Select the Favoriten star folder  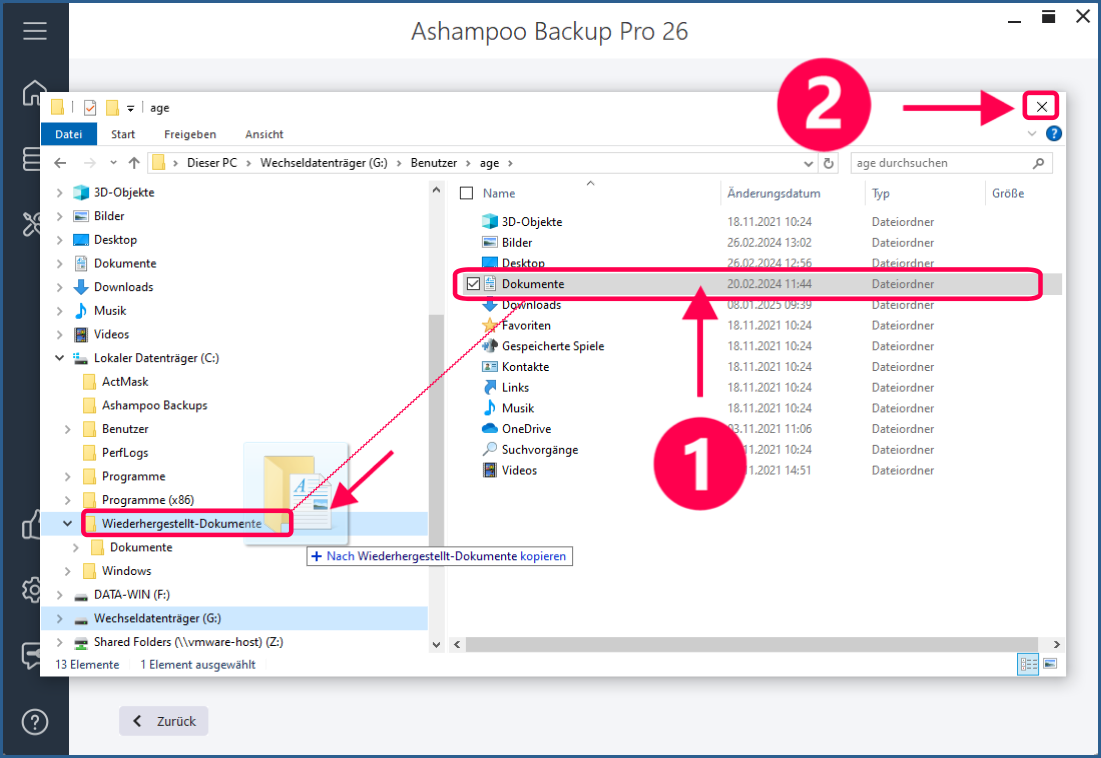coord(526,325)
